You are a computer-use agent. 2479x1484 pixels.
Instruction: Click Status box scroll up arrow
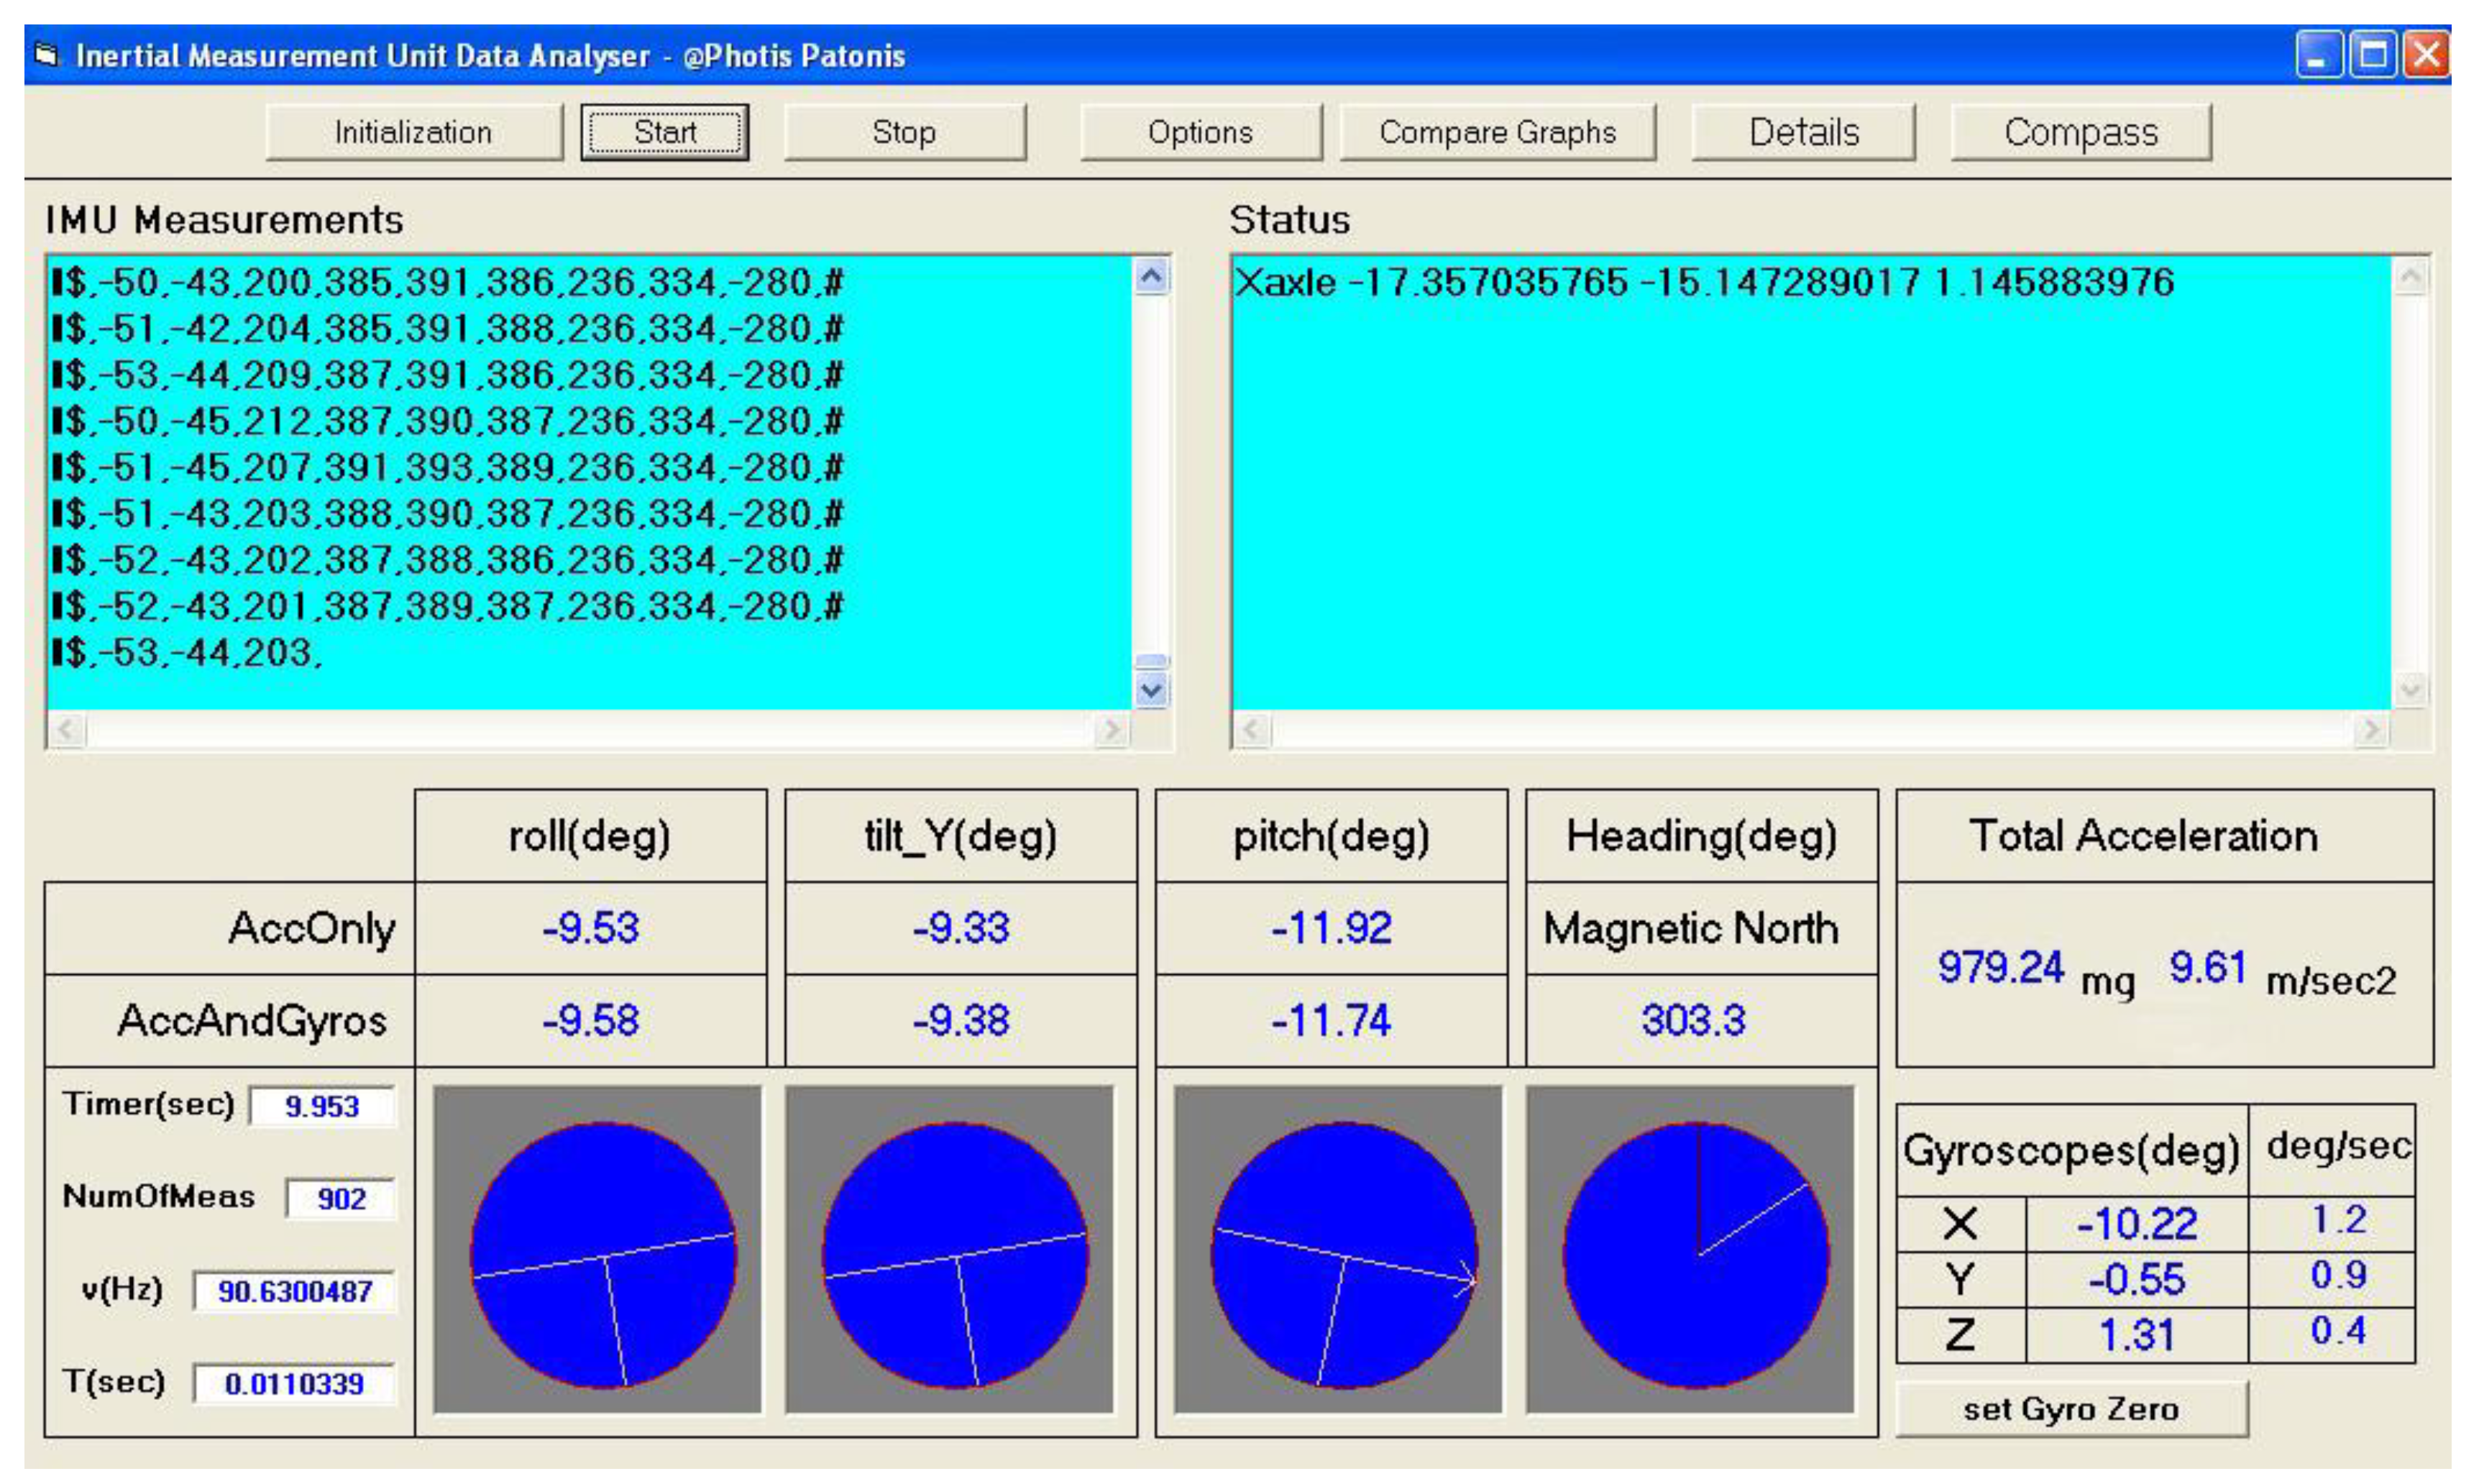(2411, 277)
